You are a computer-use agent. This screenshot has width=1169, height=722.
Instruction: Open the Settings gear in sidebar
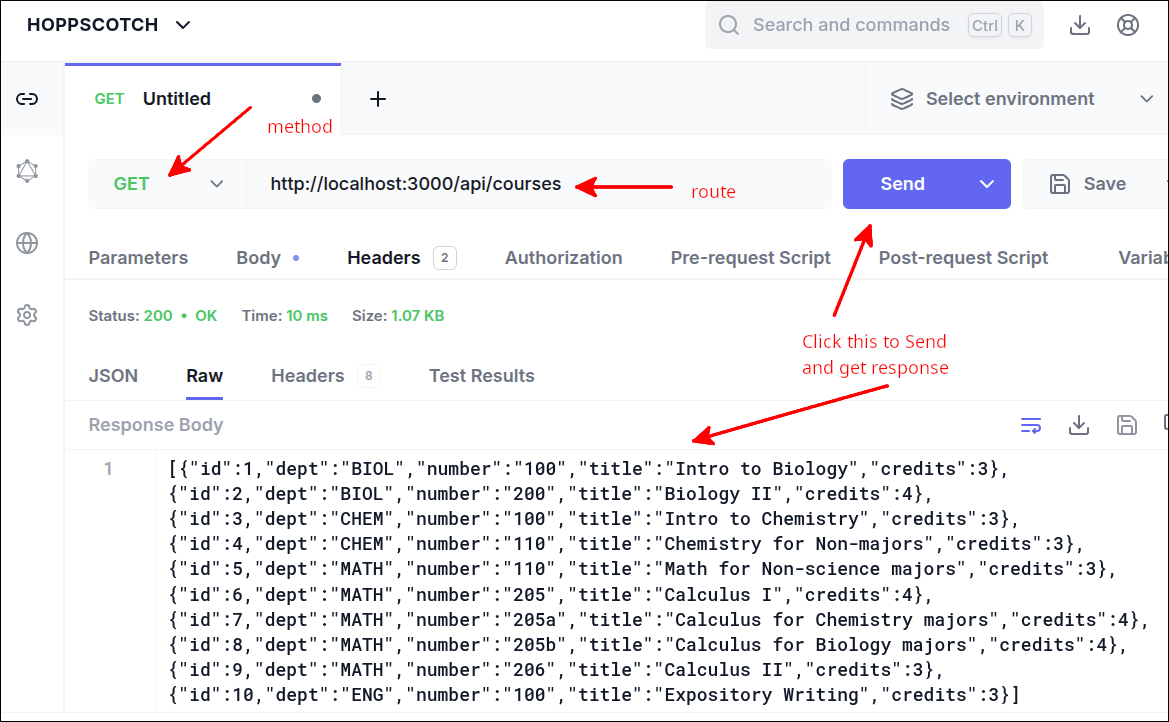pos(27,315)
